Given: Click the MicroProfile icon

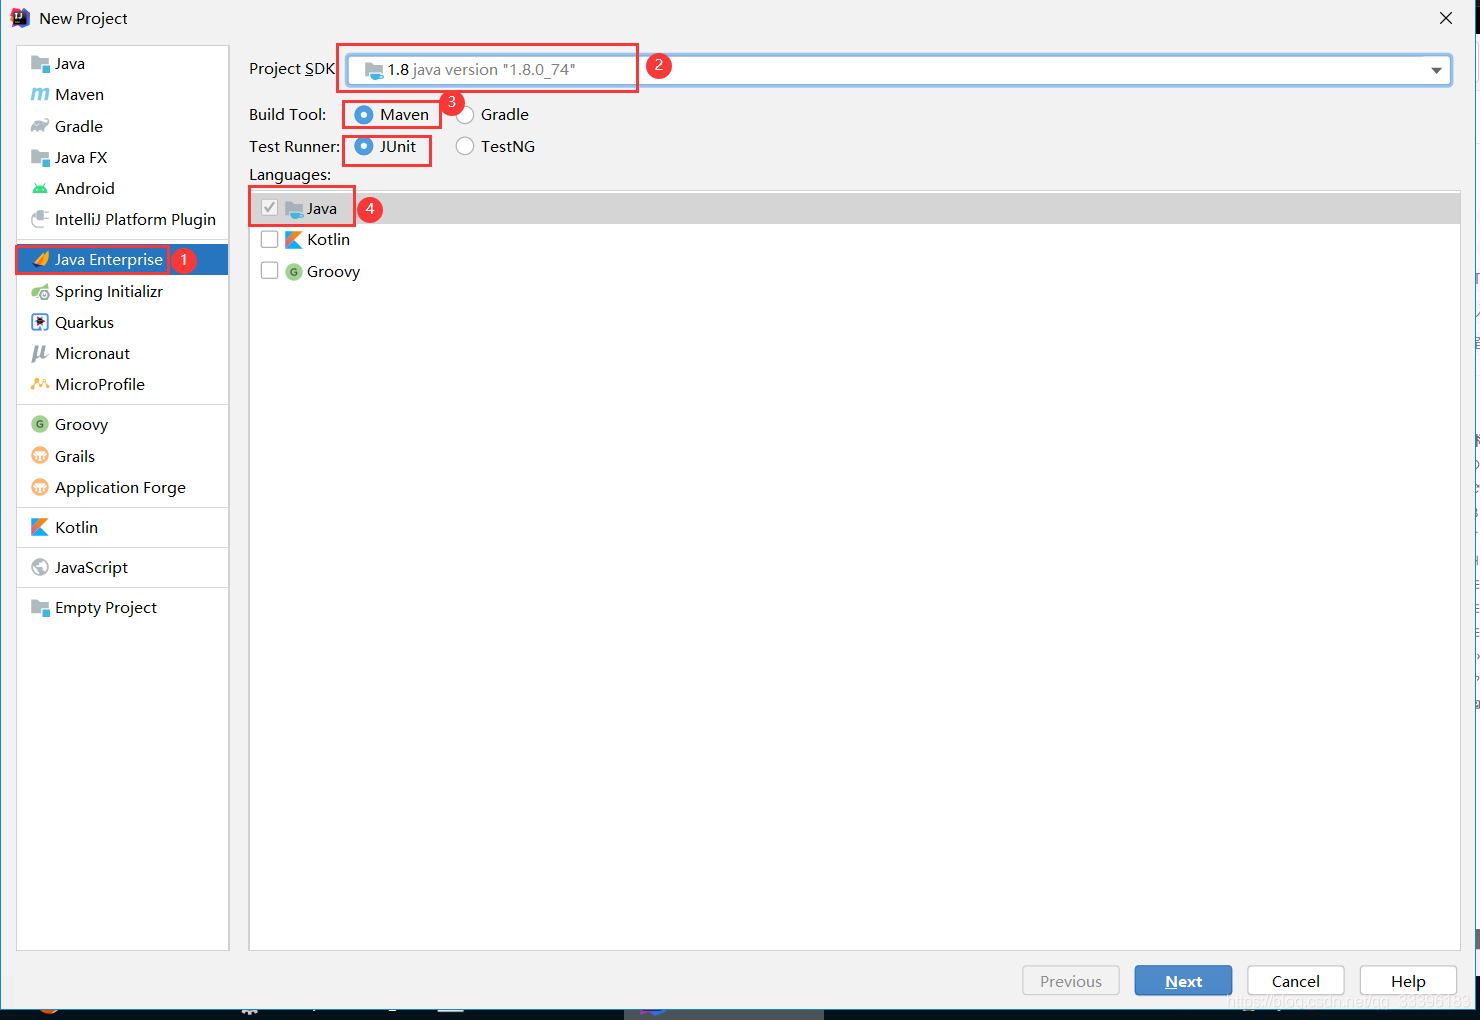Looking at the screenshot, I should 40,384.
